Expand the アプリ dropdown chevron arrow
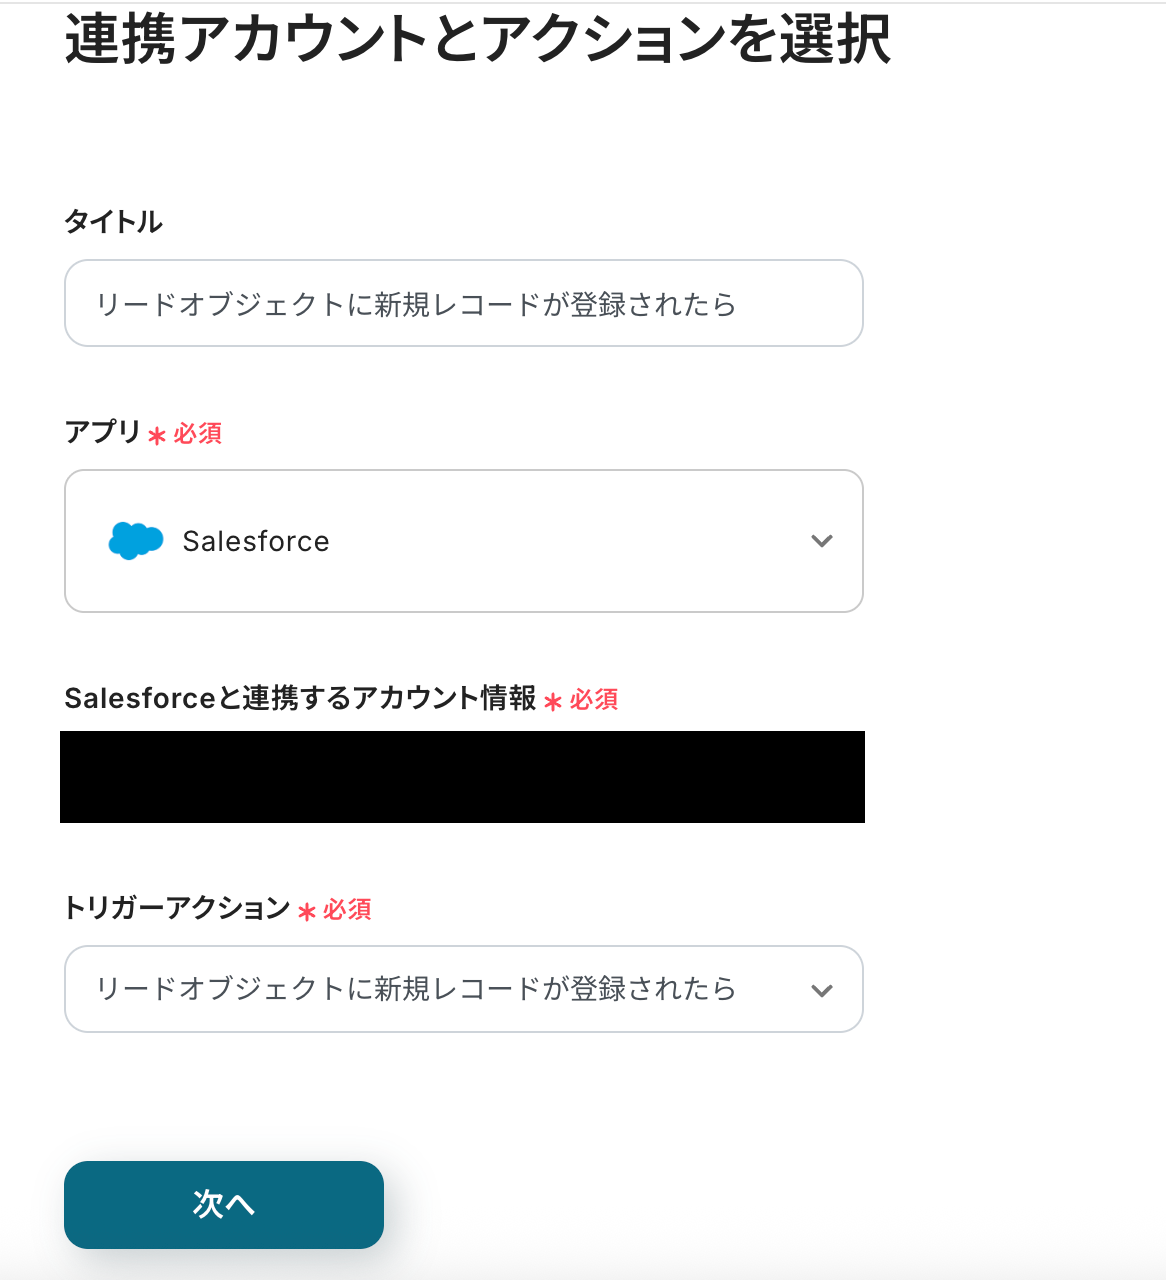The image size is (1166, 1280). [822, 541]
